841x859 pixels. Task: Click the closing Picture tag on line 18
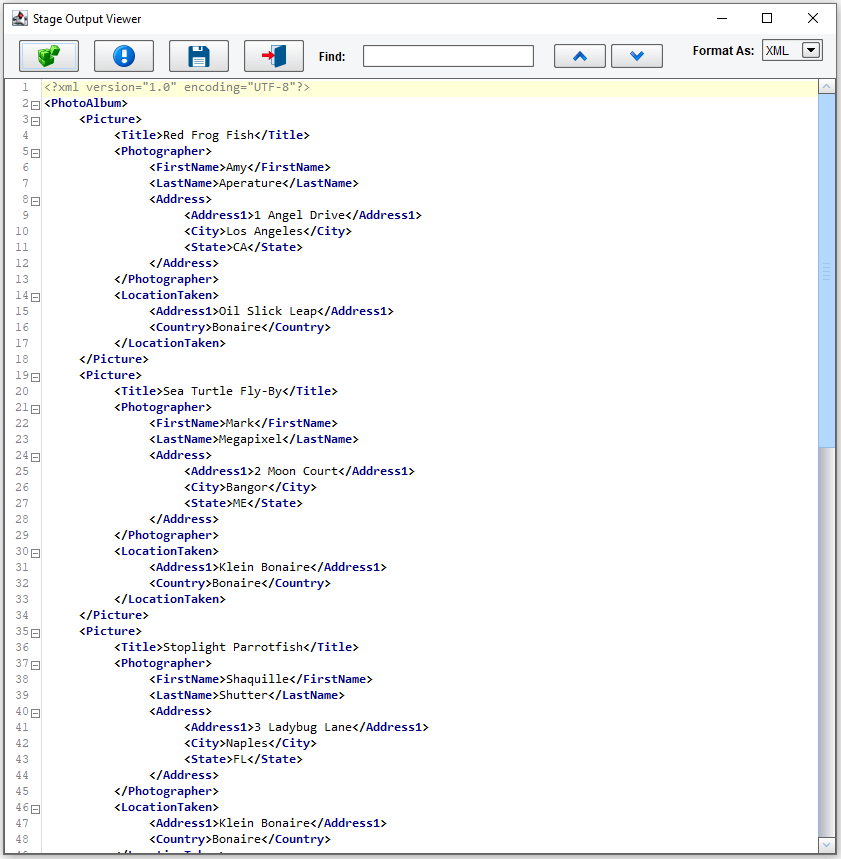coord(114,359)
